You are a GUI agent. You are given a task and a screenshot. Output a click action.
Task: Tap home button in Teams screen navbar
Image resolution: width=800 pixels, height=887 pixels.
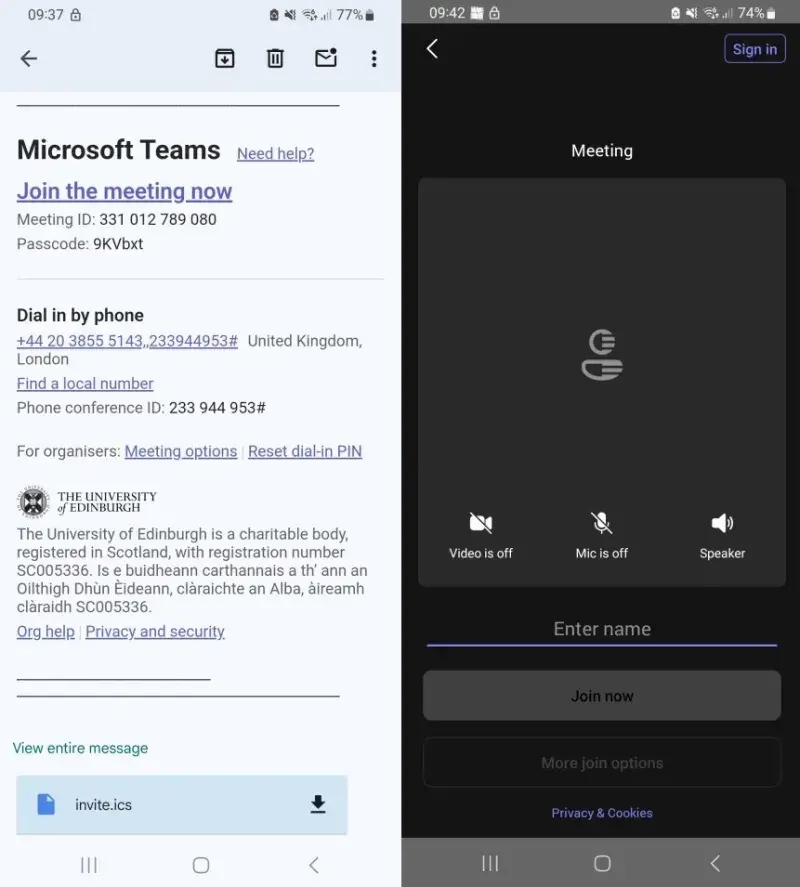[x=603, y=863]
